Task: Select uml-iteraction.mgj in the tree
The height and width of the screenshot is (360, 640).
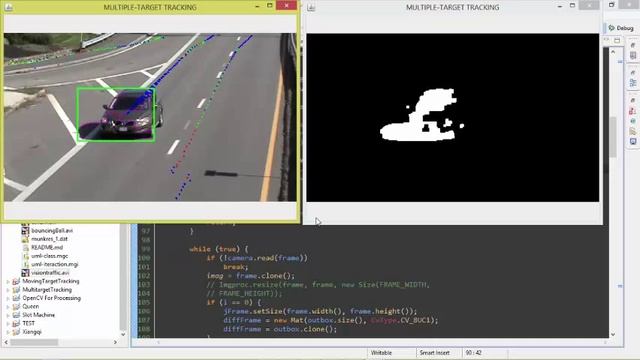Action: point(55,264)
